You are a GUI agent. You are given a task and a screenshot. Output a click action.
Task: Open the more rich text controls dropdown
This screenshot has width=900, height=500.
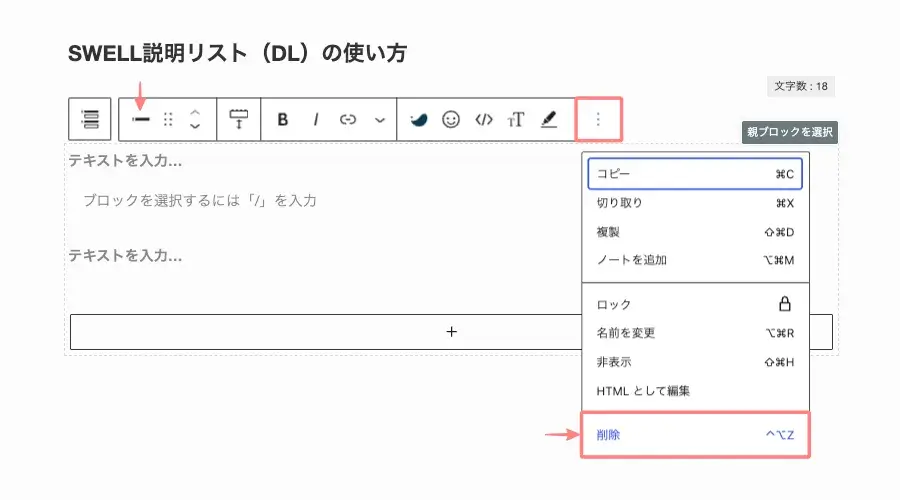click(x=379, y=120)
